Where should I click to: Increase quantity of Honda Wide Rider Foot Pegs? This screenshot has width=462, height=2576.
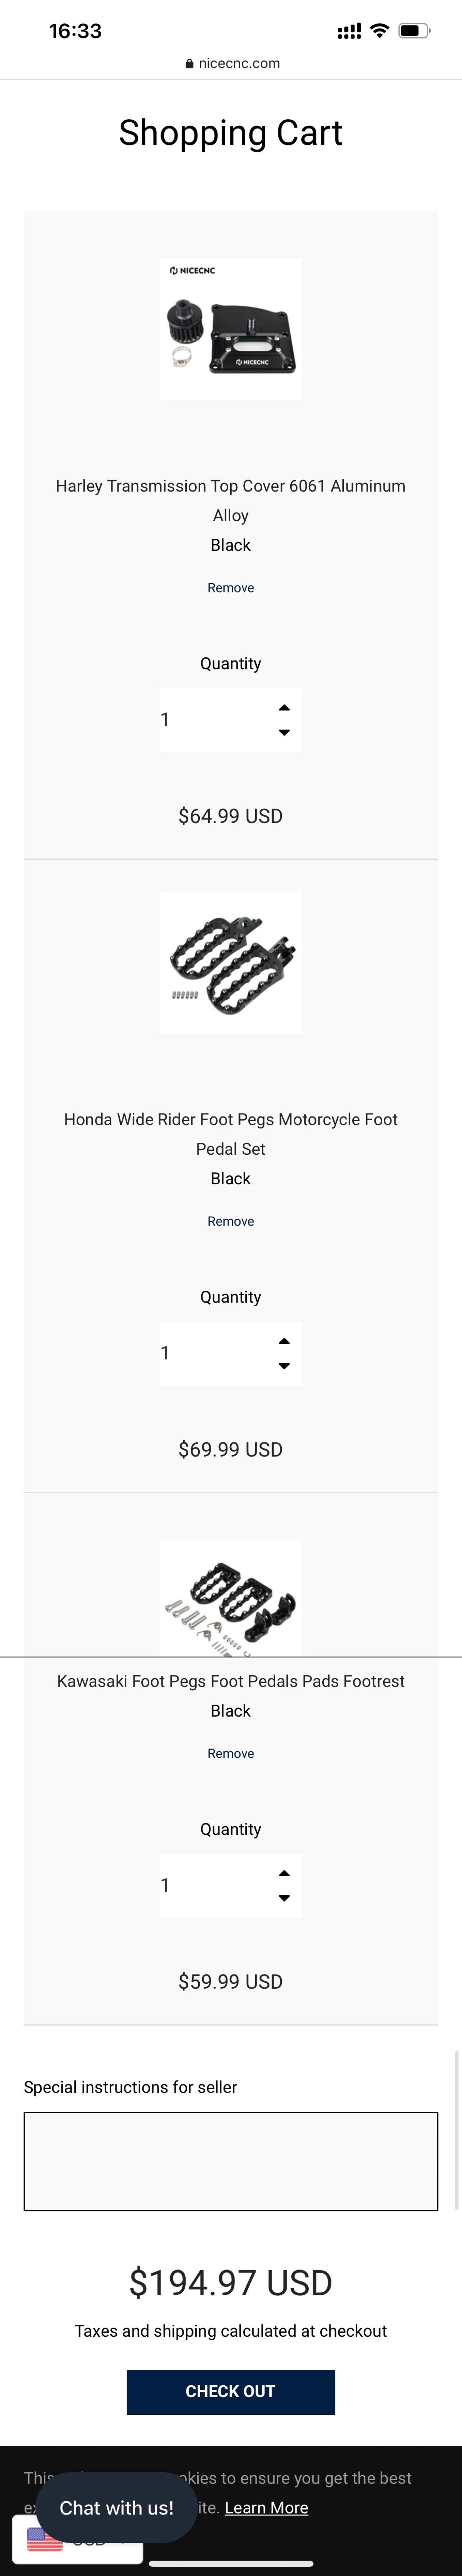tap(284, 1341)
